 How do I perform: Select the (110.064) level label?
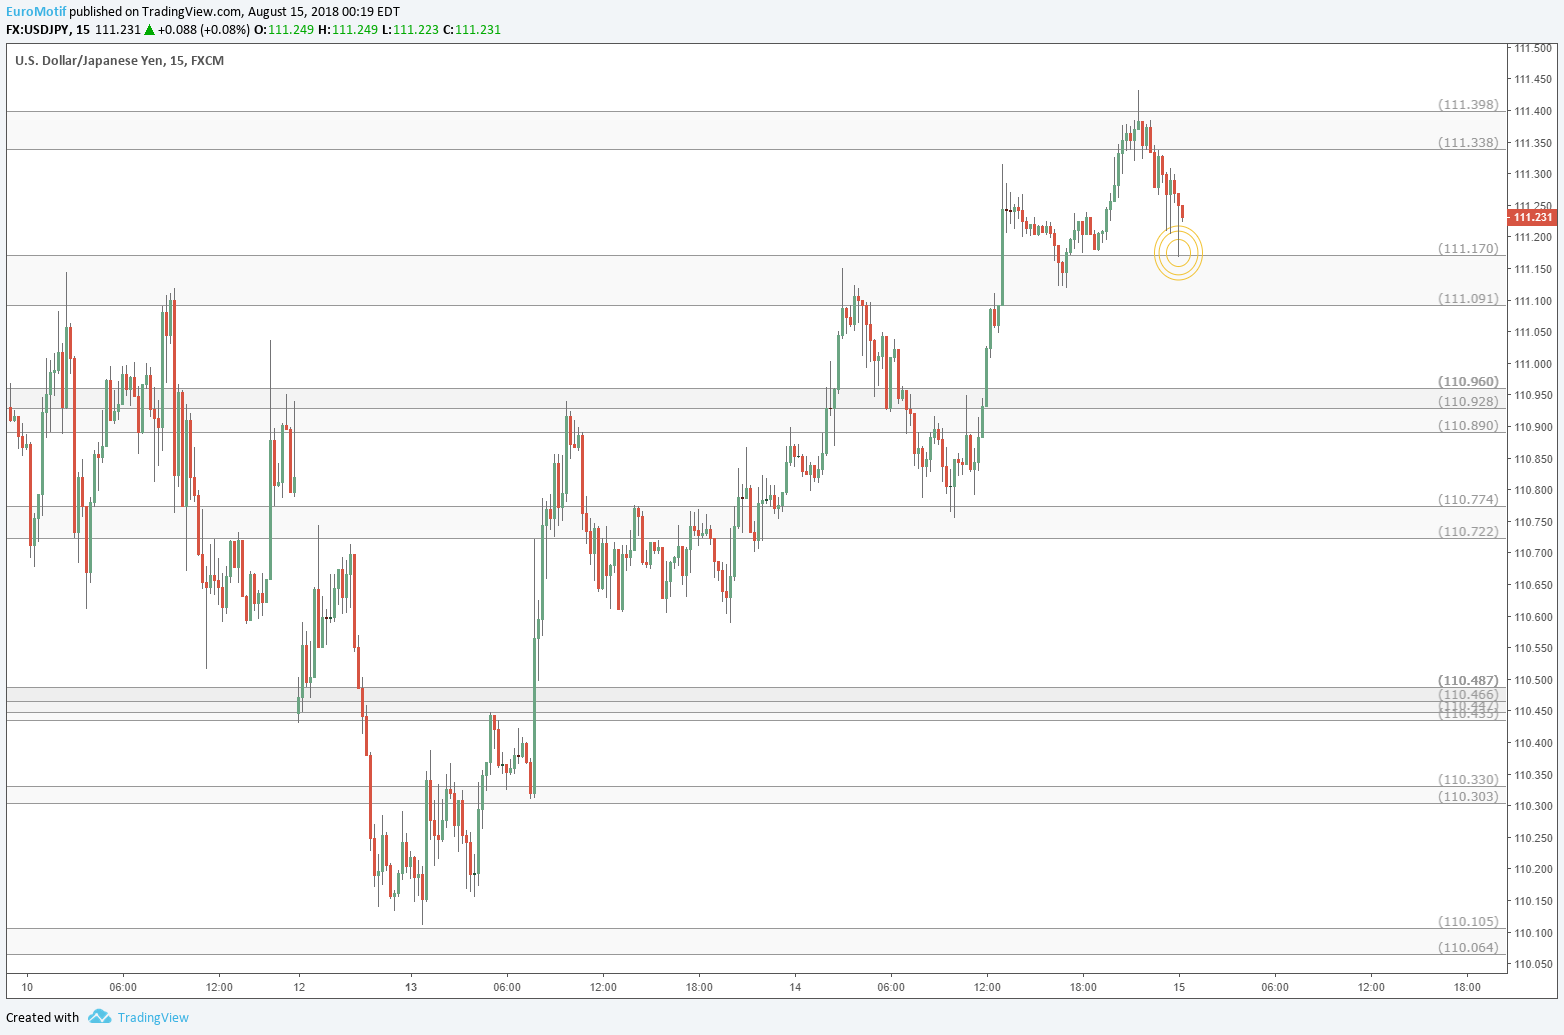pyautogui.click(x=1468, y=947)
